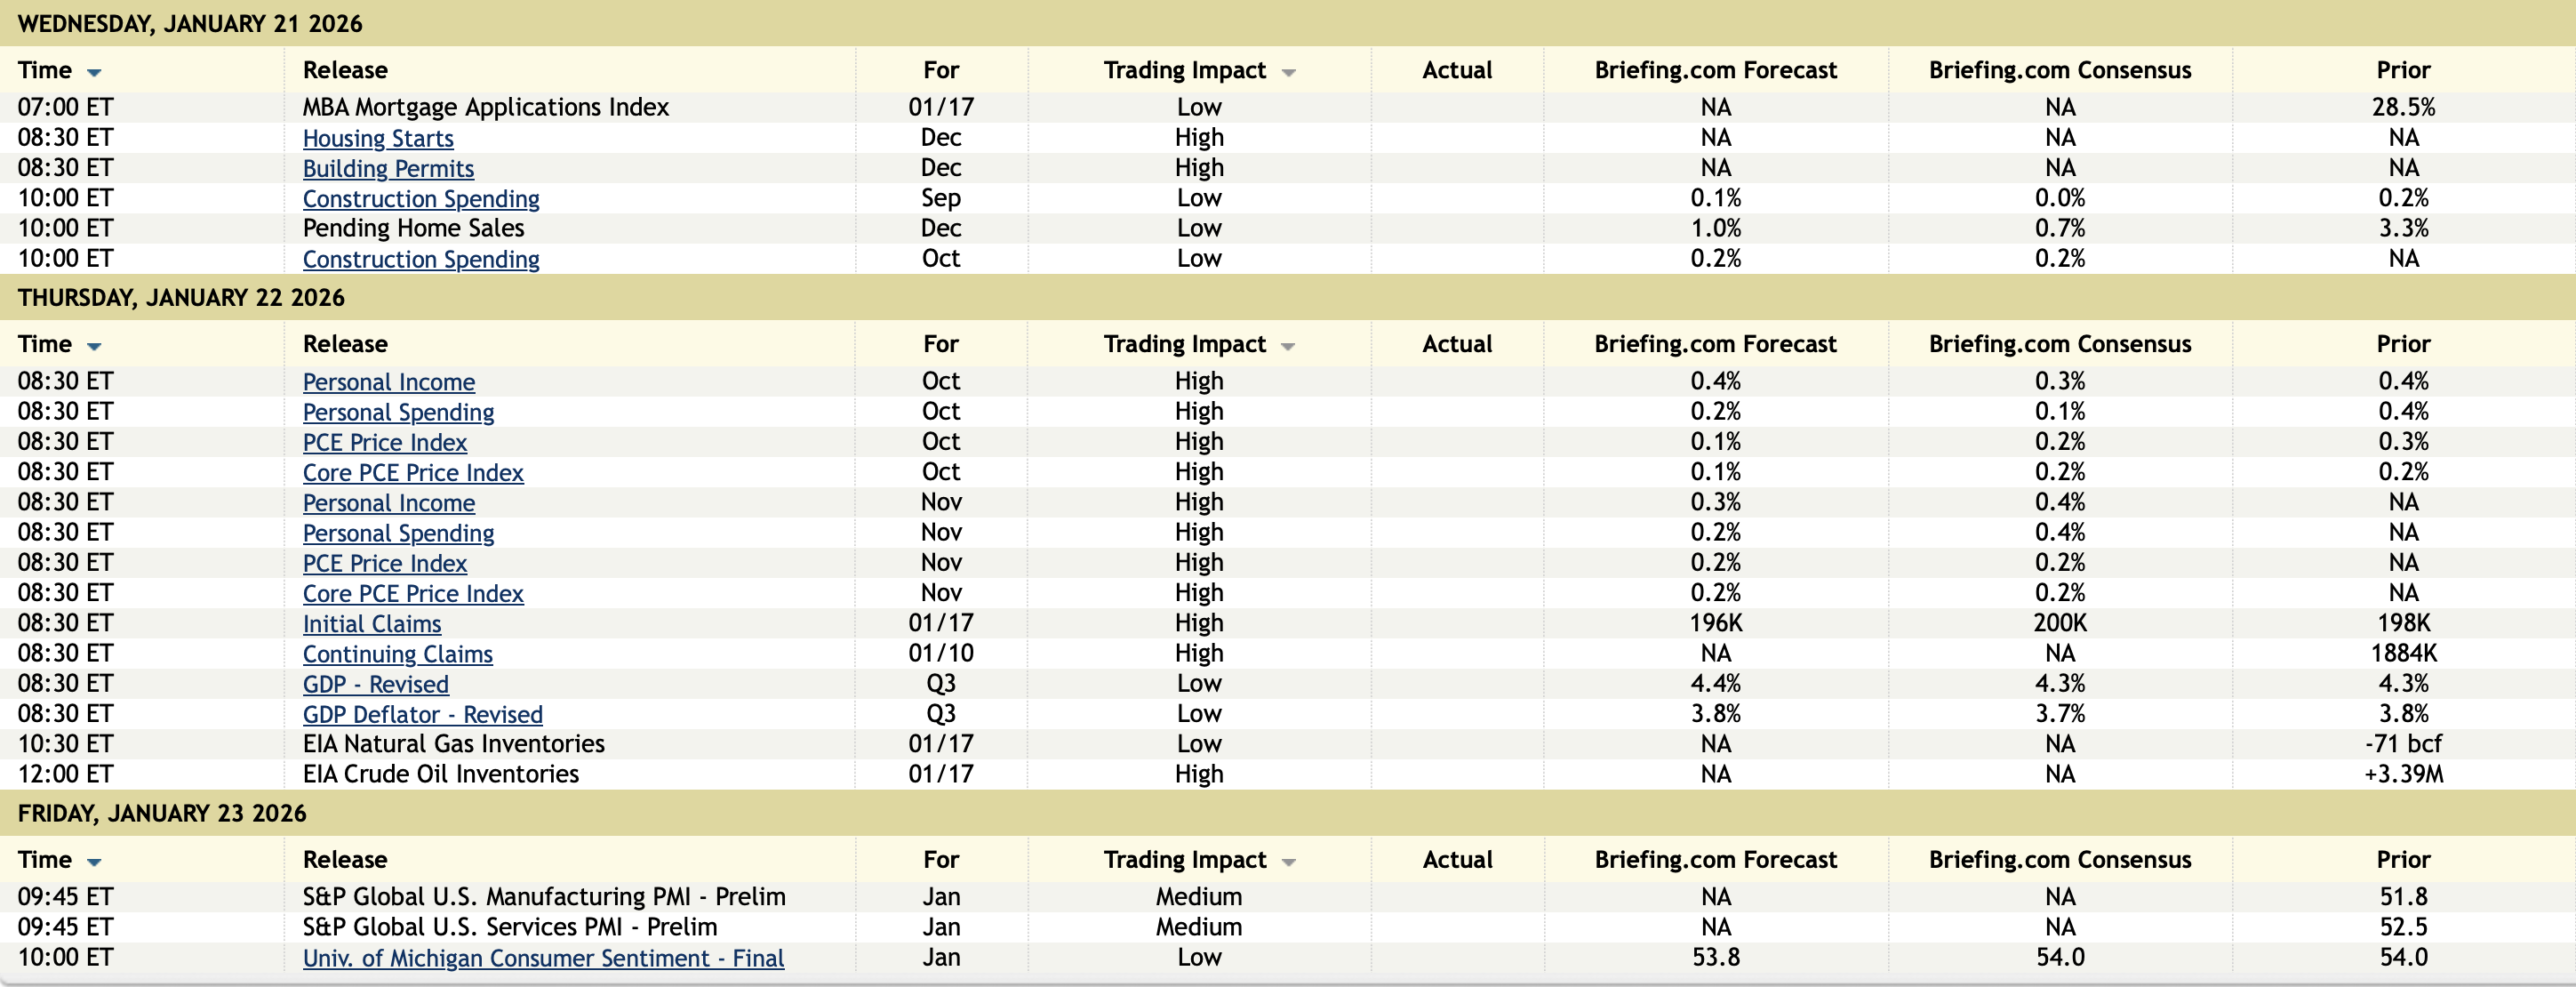Click Trading Impact sort arrow in Wednesday's table
The image size is (2576, 987).
pyautogui.click(x=1288, y=72)
